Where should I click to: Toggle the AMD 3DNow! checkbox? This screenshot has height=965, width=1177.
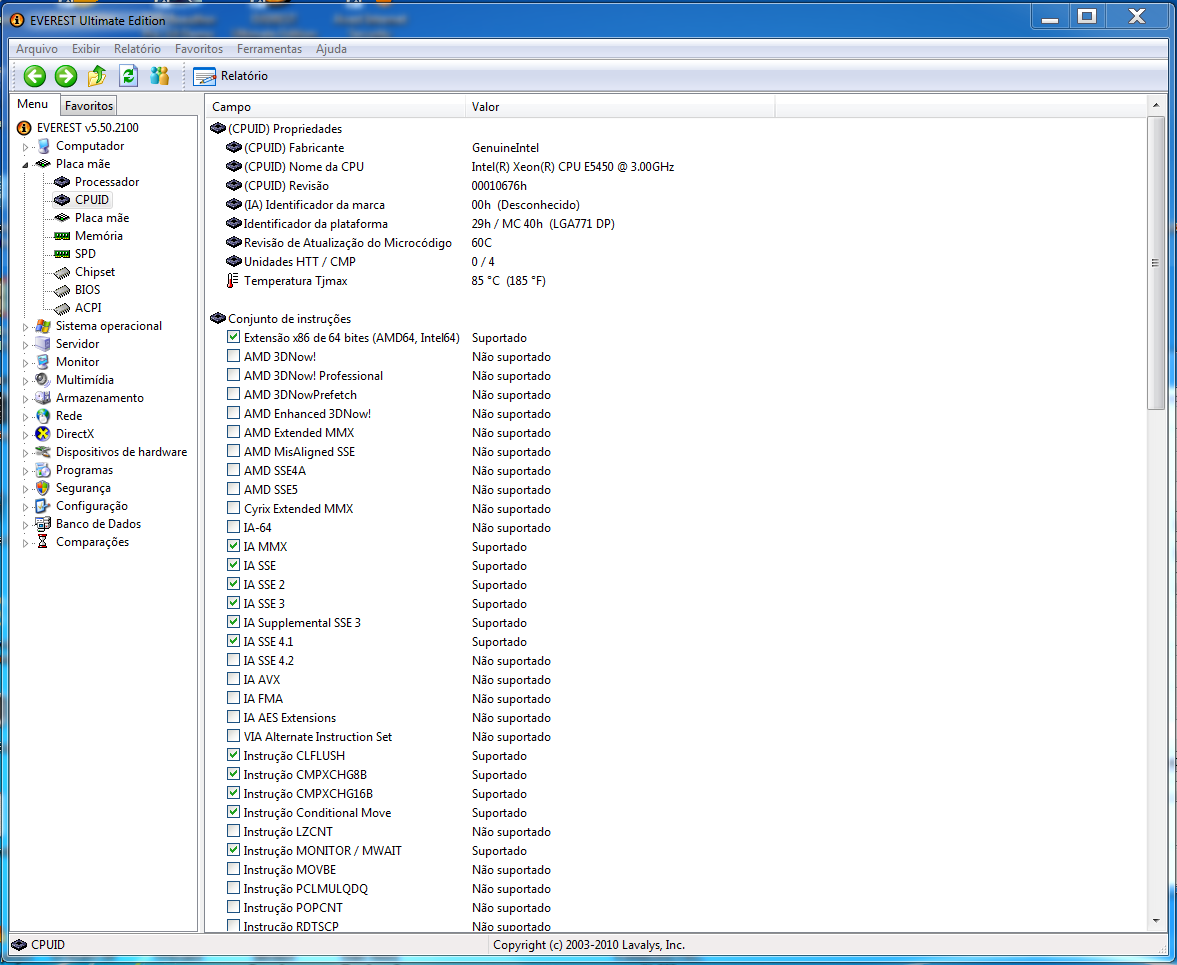[x=233, y=356]
